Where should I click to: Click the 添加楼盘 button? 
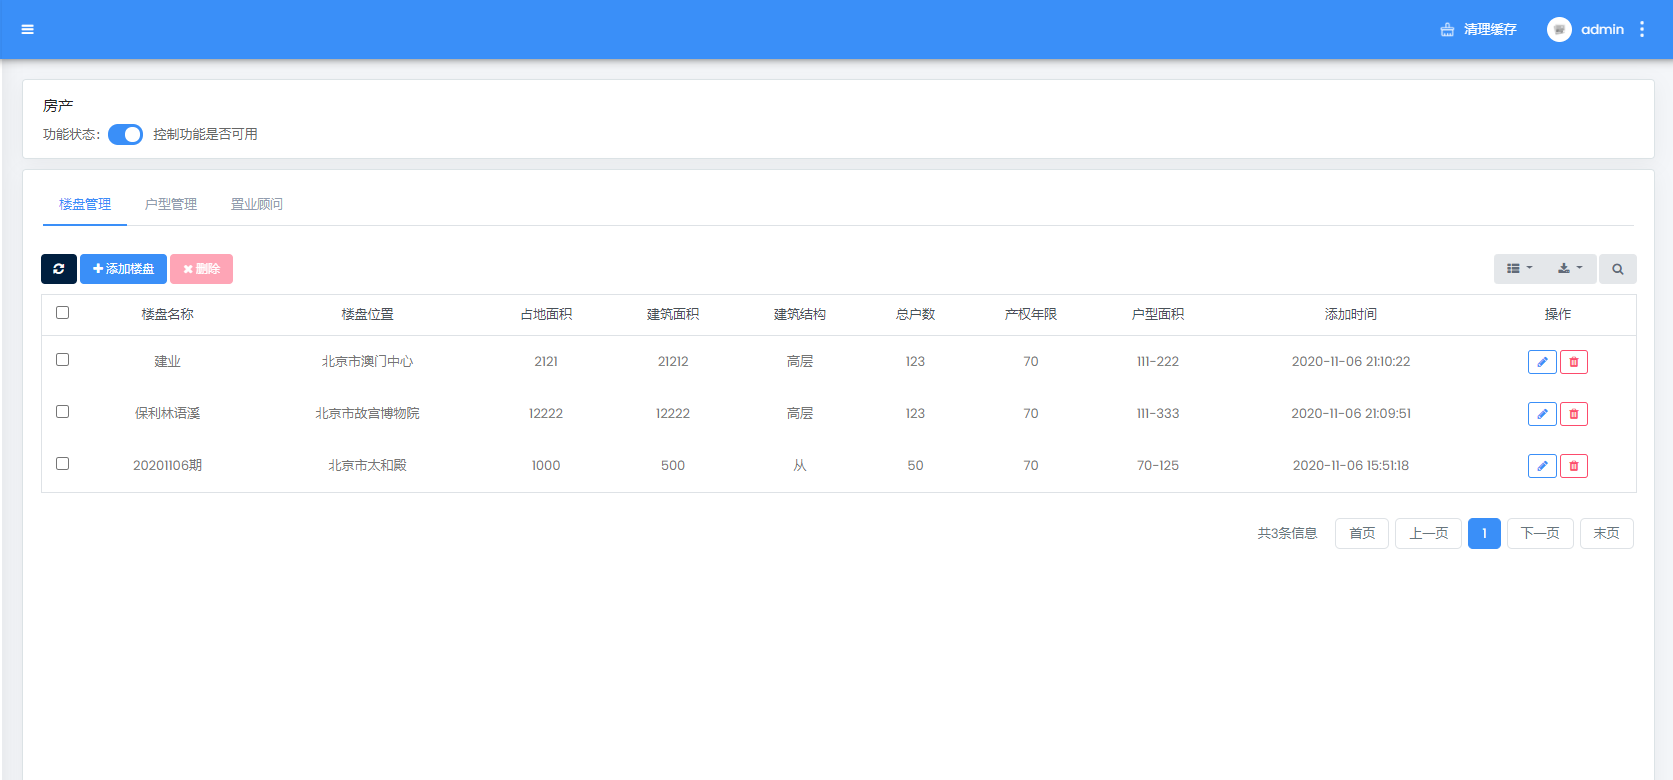[123, 269]
